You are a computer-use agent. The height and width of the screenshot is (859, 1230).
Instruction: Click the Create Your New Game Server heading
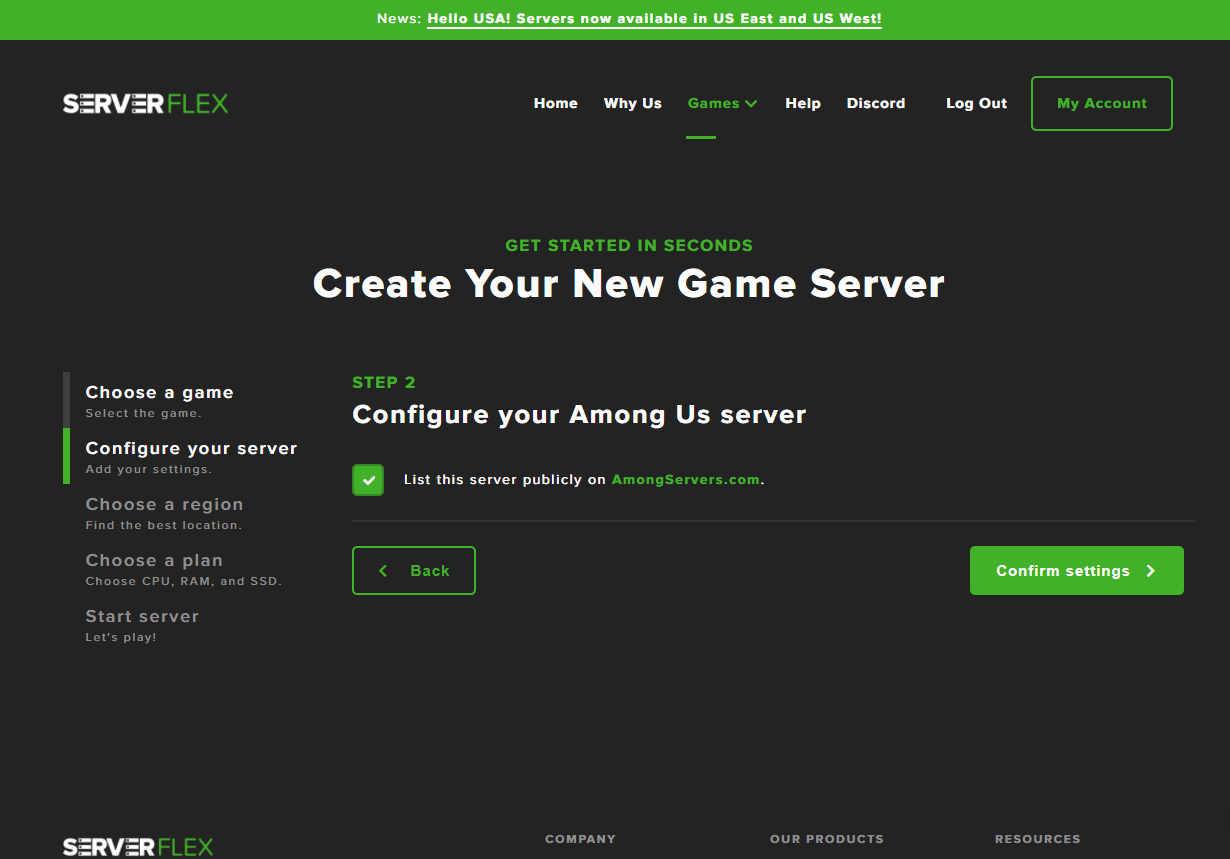coord(629,284)
